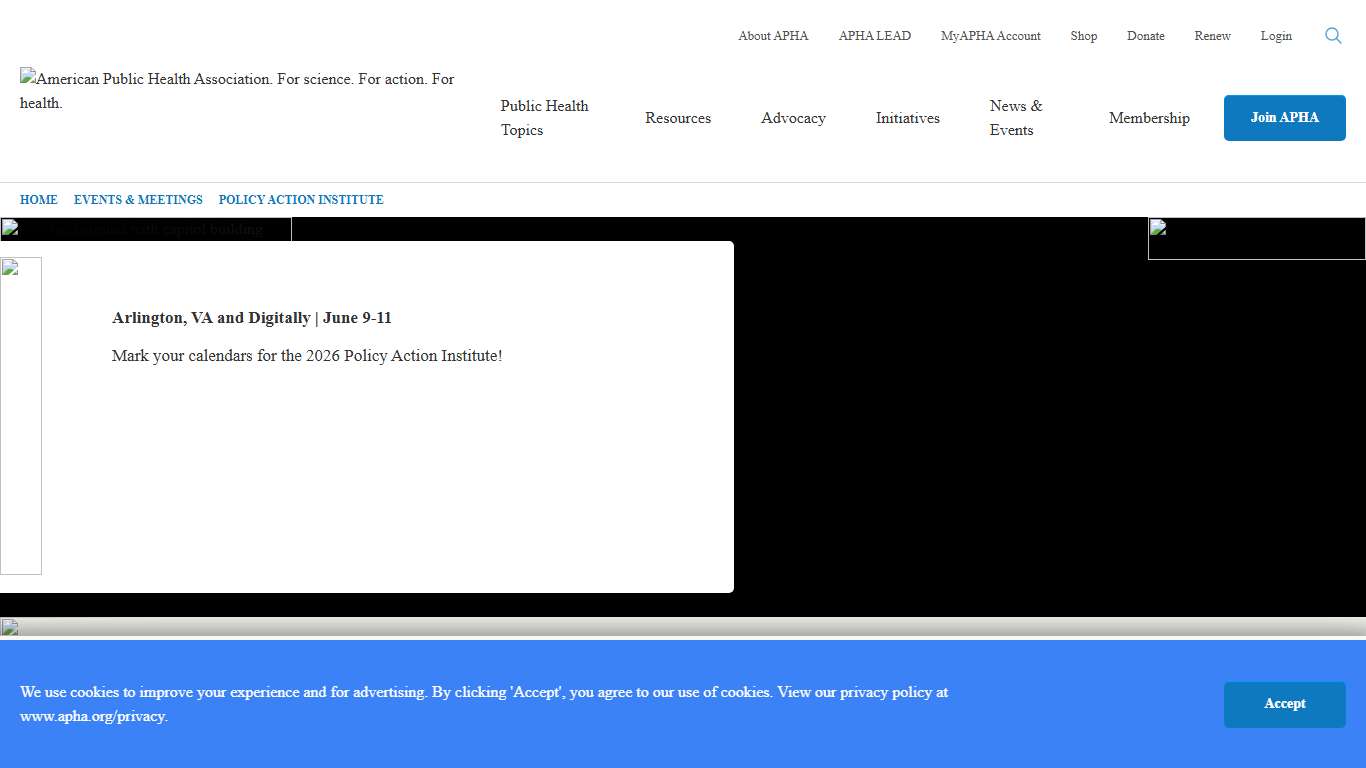The width and height of the screenshot is (1366, 768).
Task: Open the Initiatives menu
Action: pos(907,118)
